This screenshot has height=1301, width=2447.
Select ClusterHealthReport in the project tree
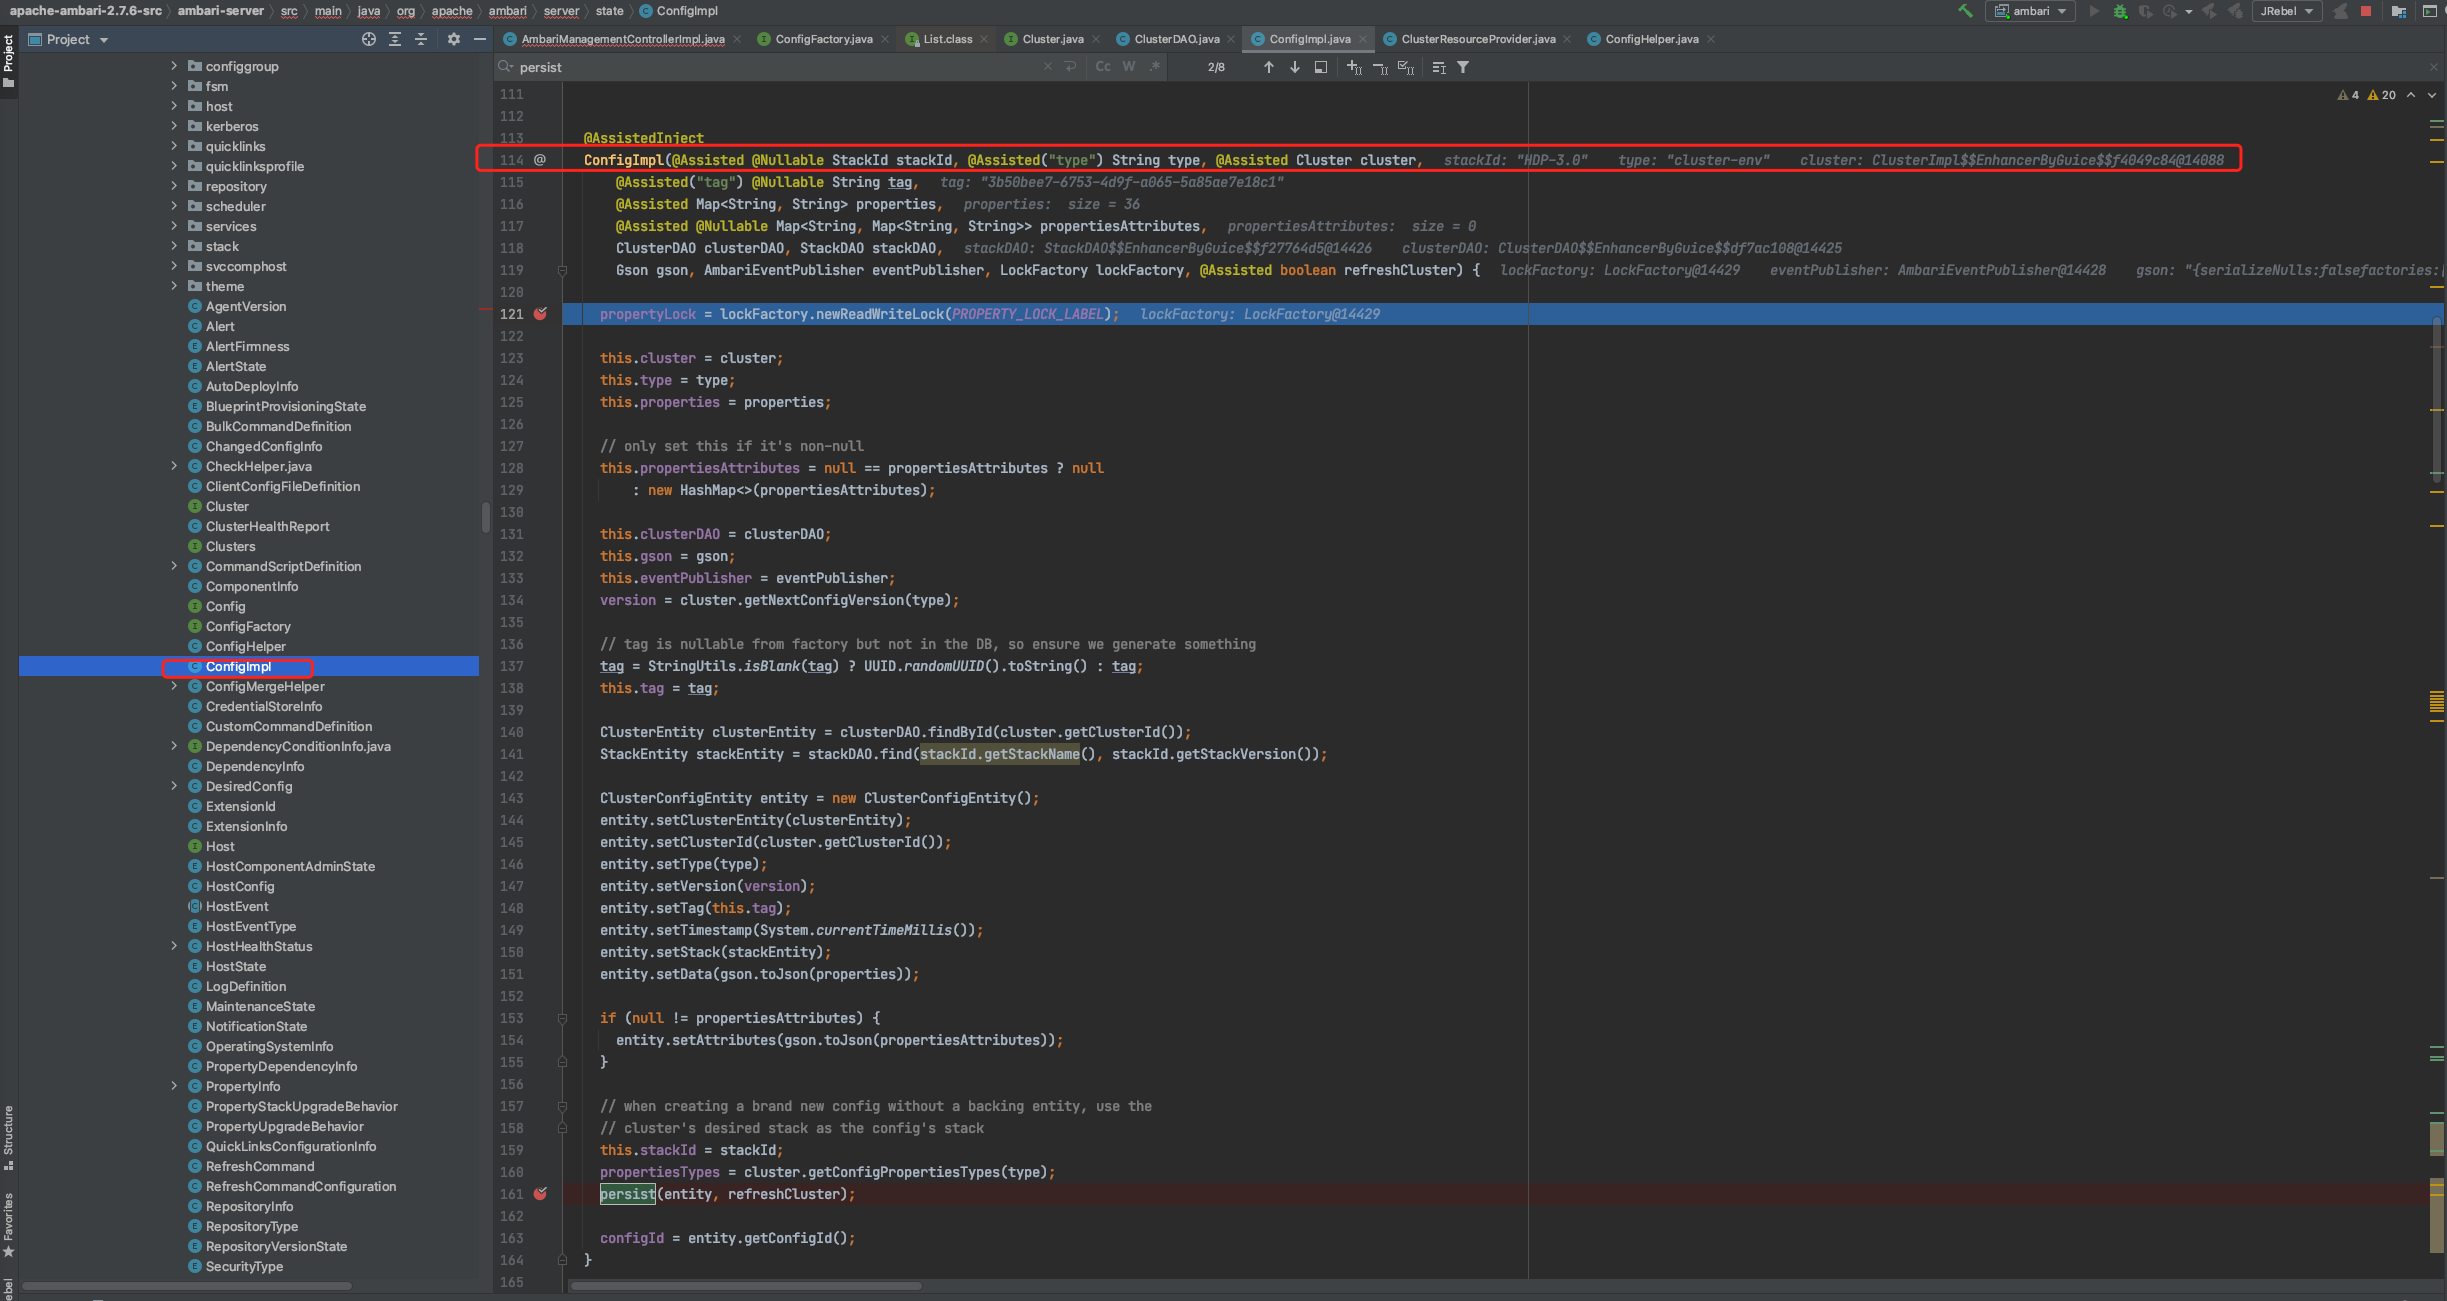(x=267, y=526)
